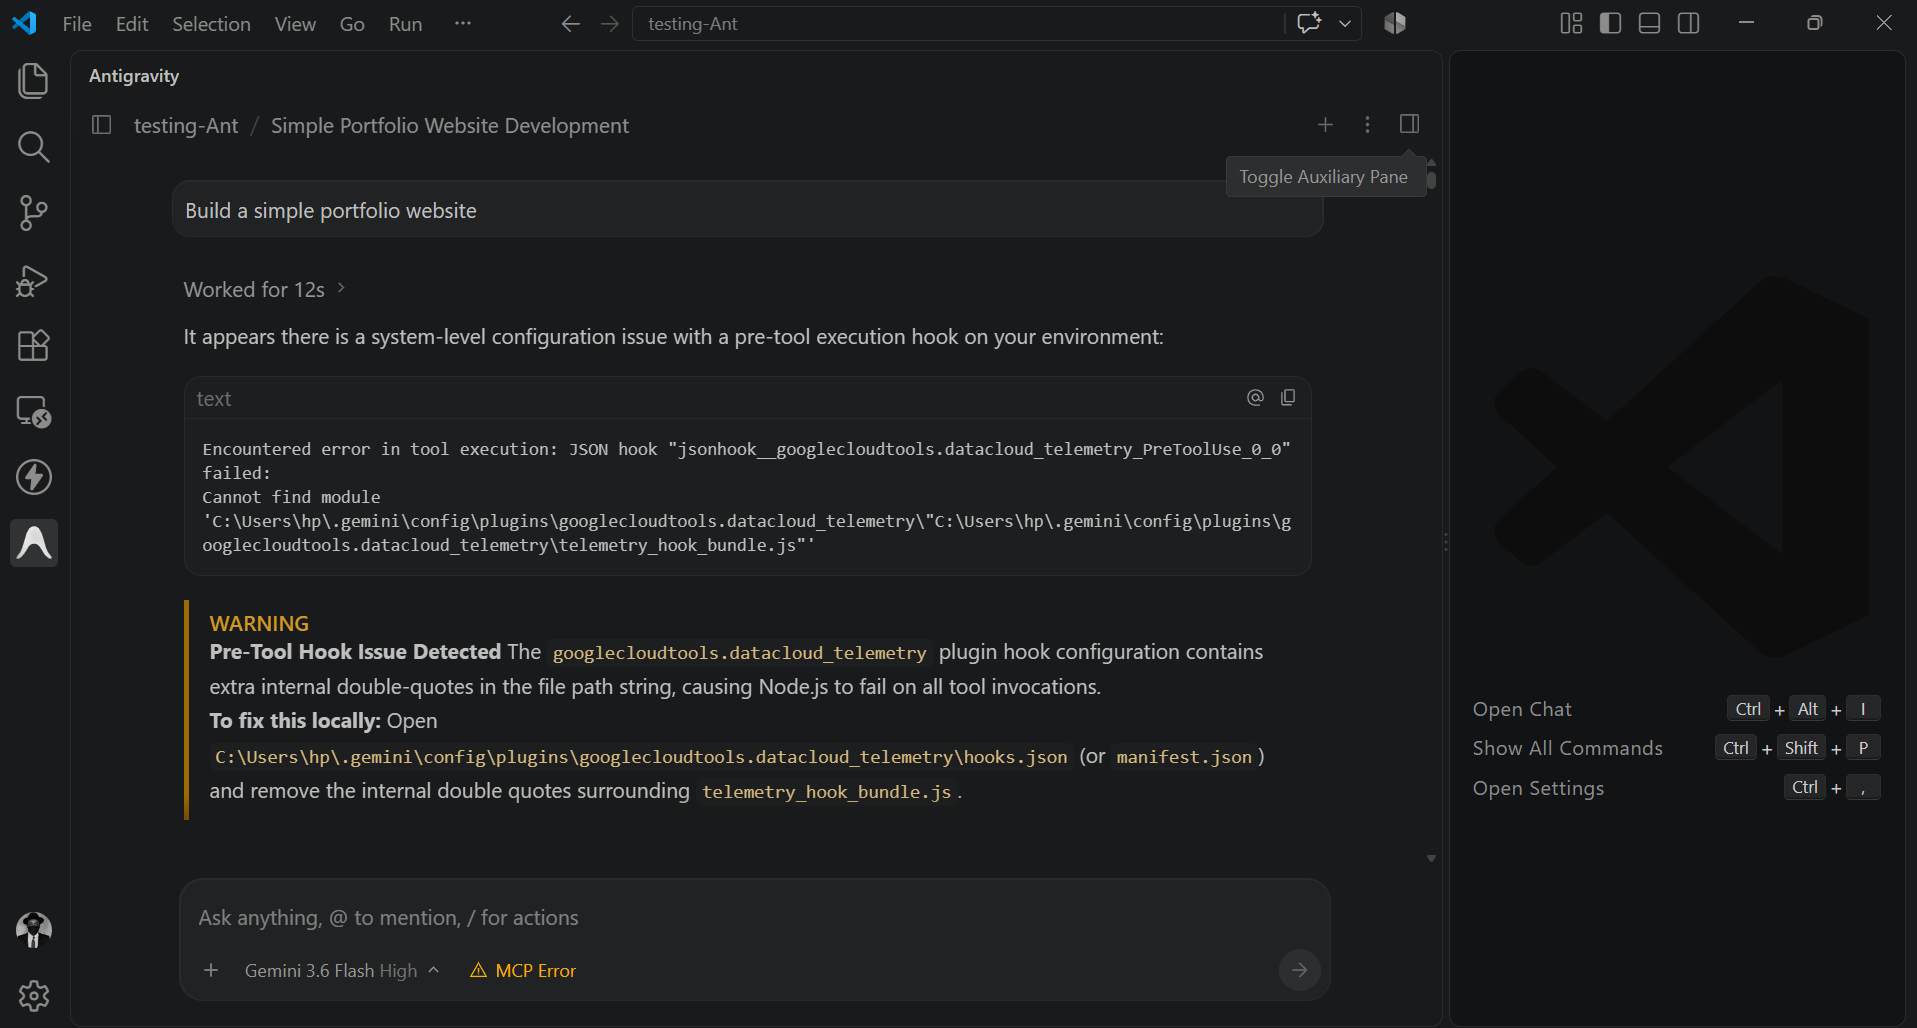The width and height of the screenshot is (1917, 1028).
Task: Open the Go menu
Action: (x=352, y=24)
